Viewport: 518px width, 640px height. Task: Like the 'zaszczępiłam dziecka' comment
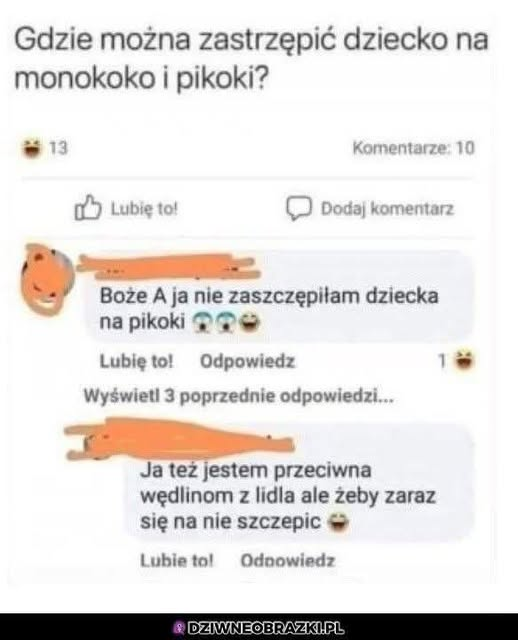click(x=137, y=361)
